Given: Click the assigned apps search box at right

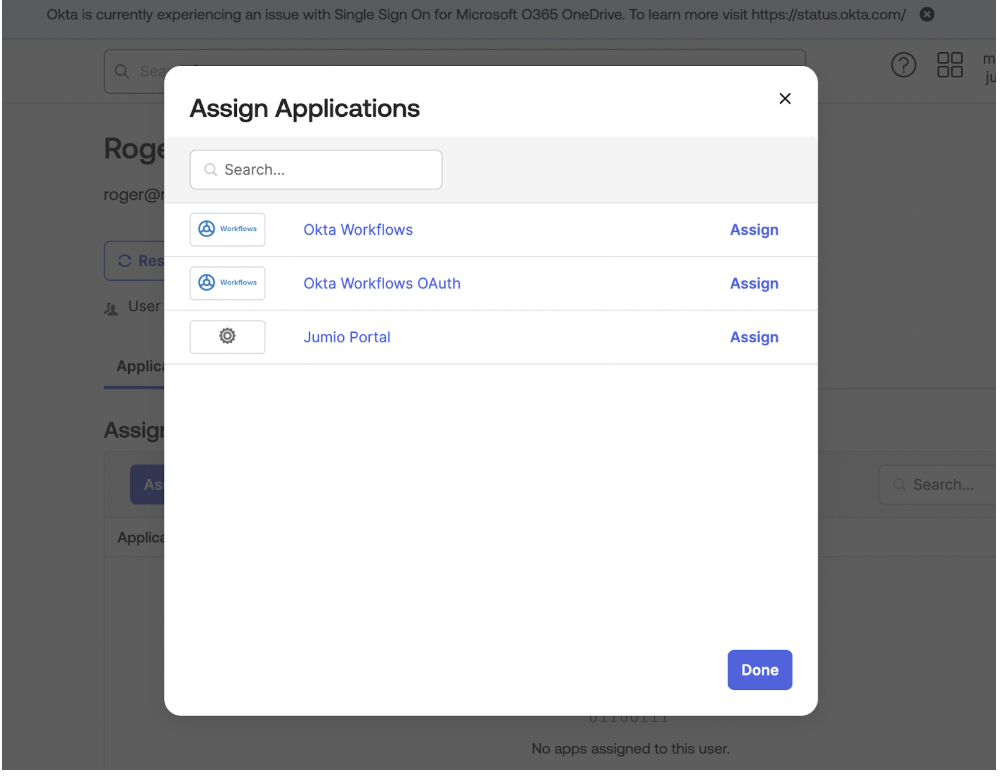Looking at the screenshot, I should click(x=940, y=485).
